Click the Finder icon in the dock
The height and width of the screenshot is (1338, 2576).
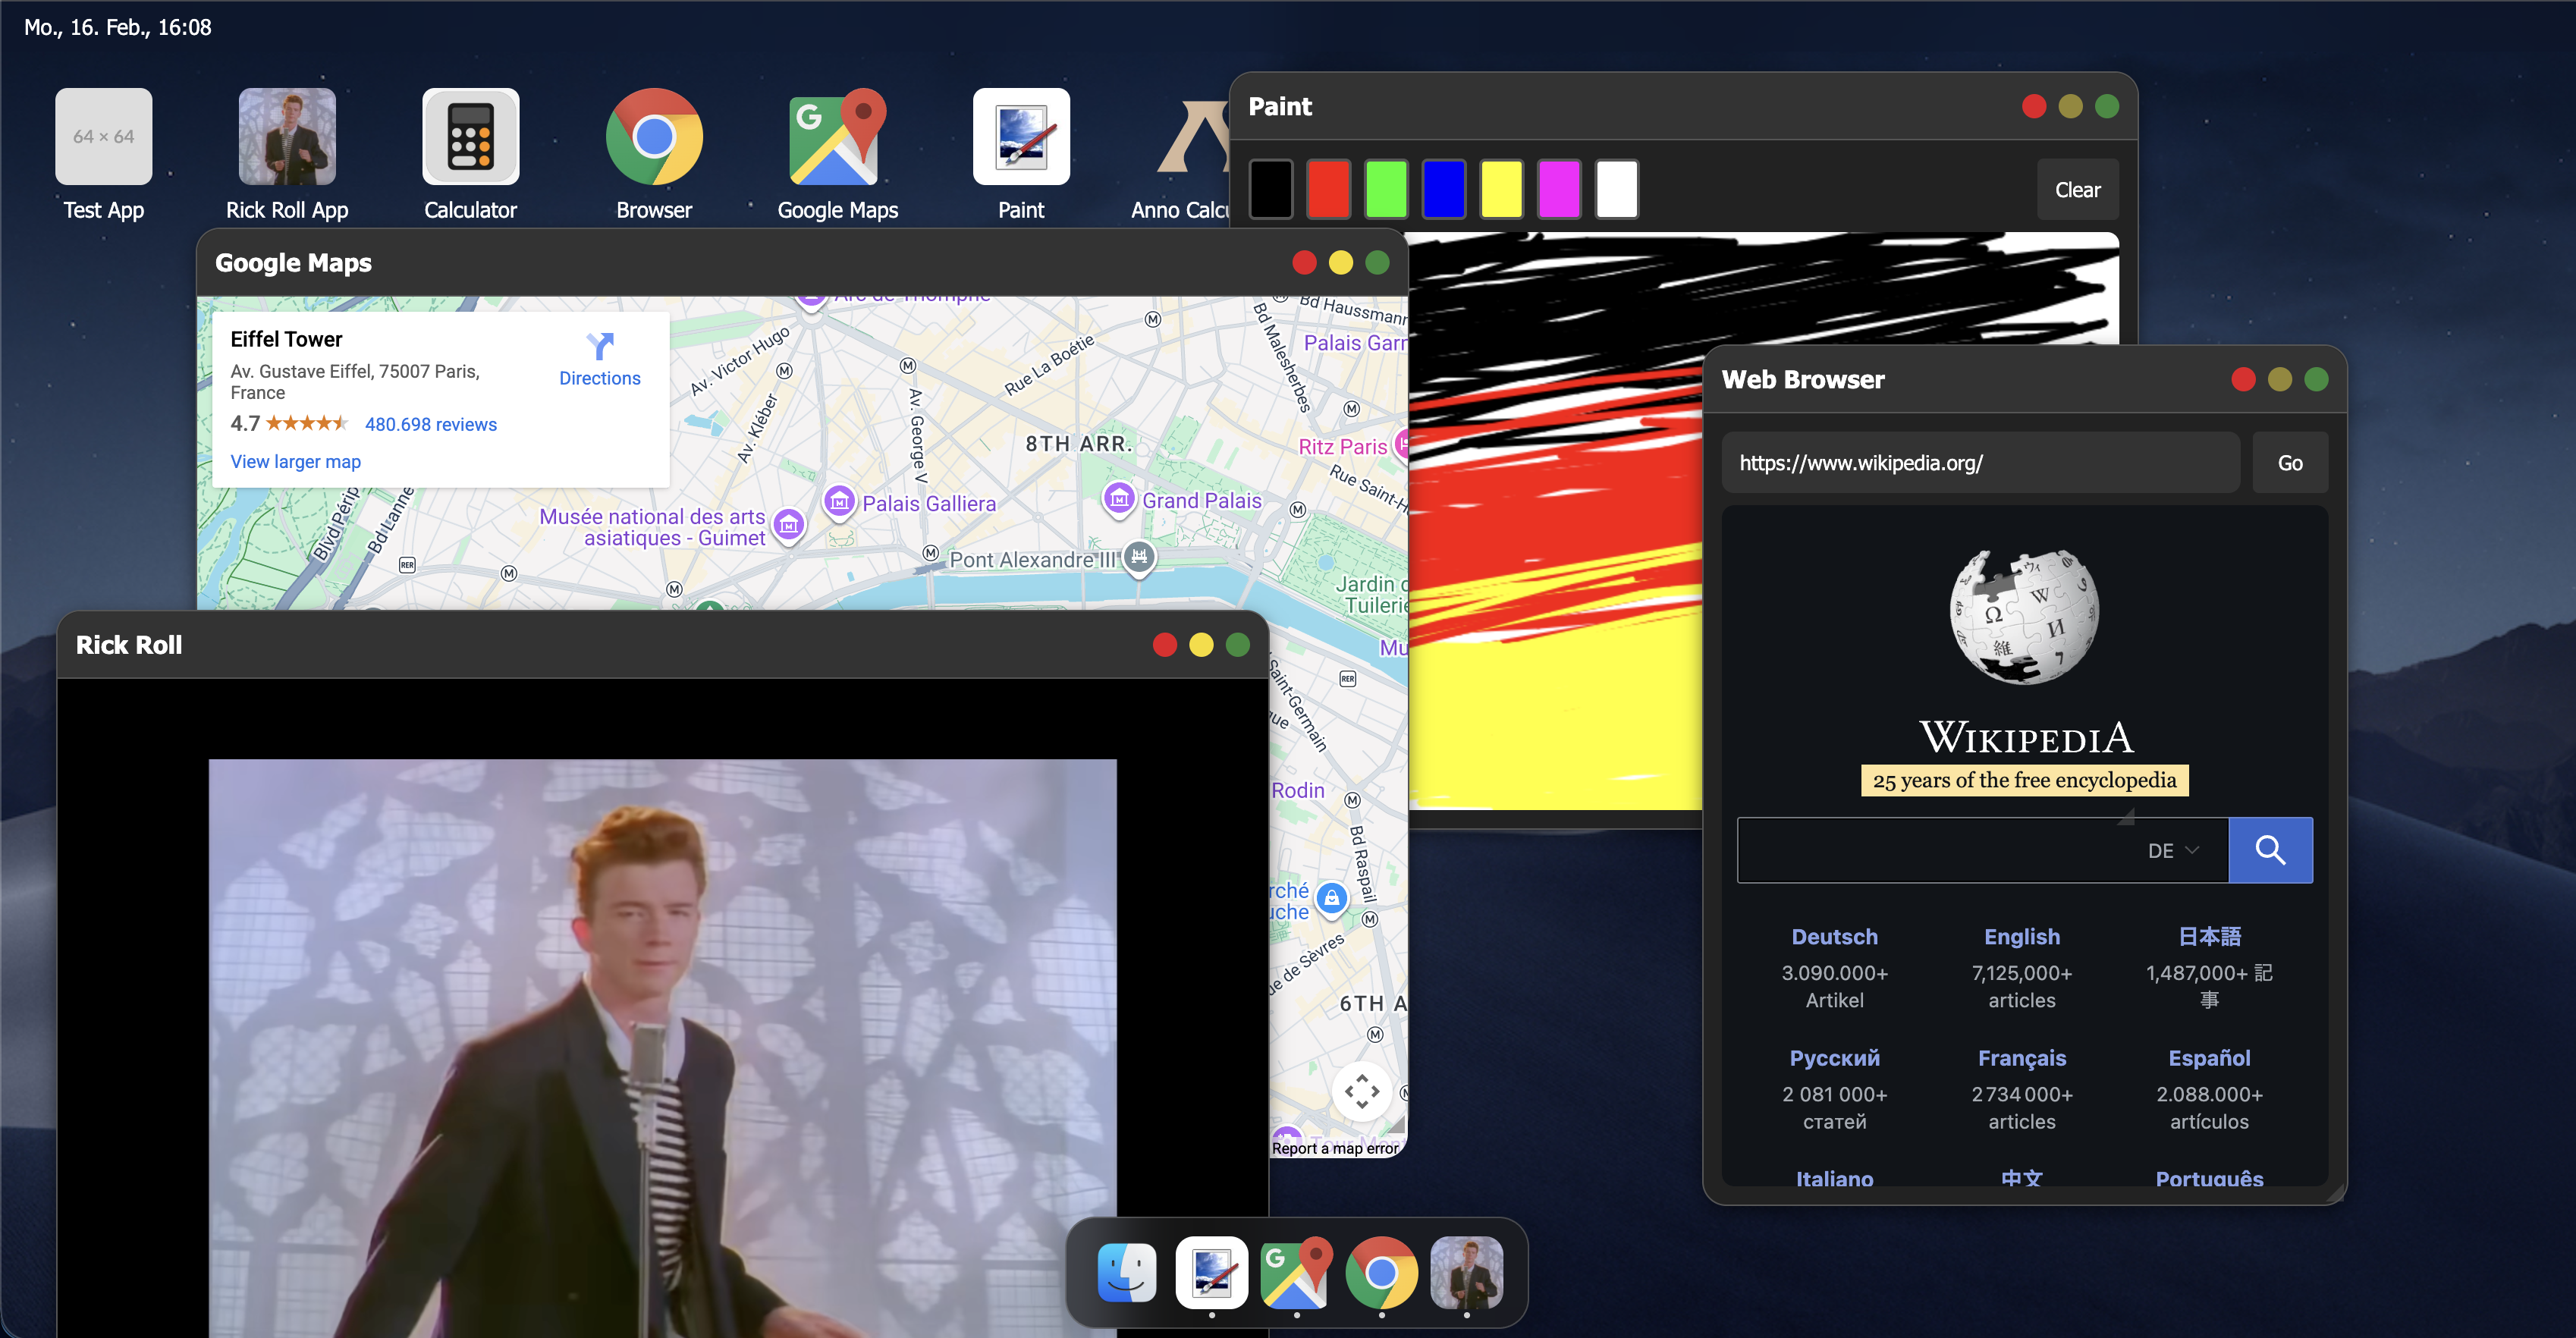click(1127, 1273)
